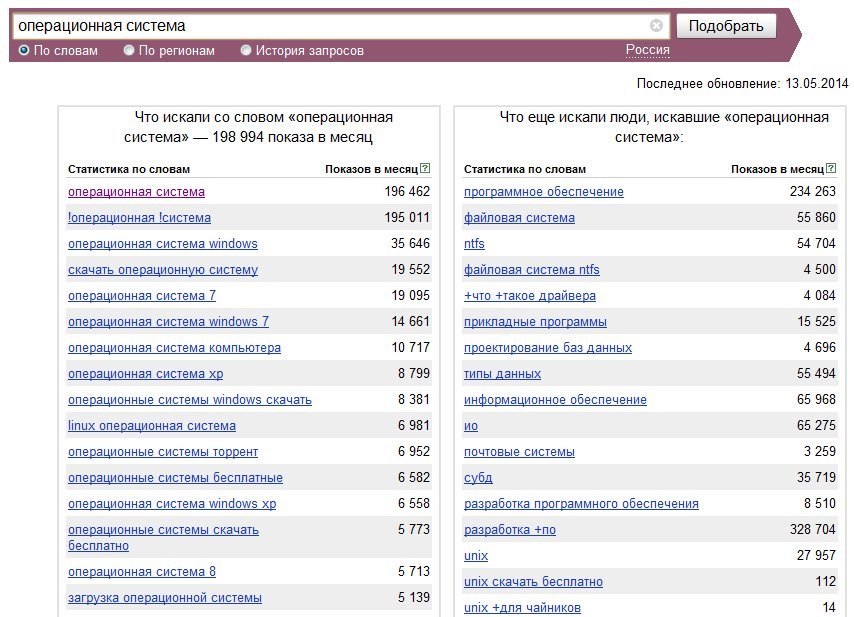Open 'операционные системы торрент' link

tap(163, 452)
